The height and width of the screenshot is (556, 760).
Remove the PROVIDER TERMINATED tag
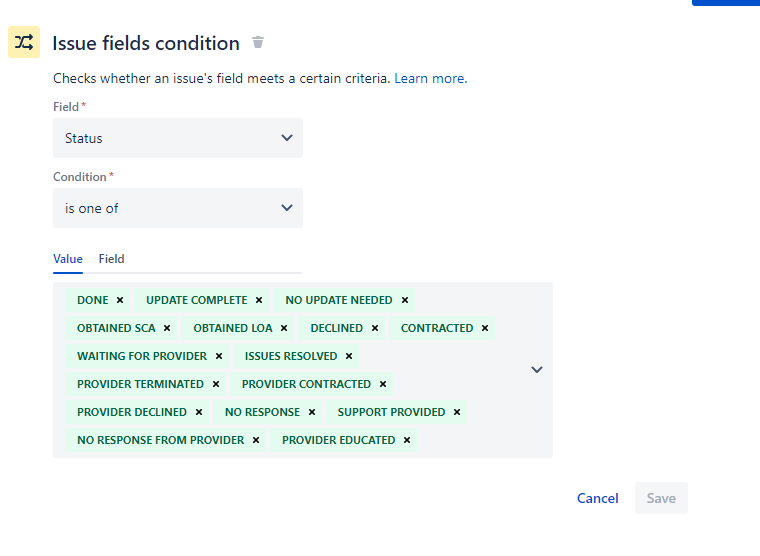(216, 384)
